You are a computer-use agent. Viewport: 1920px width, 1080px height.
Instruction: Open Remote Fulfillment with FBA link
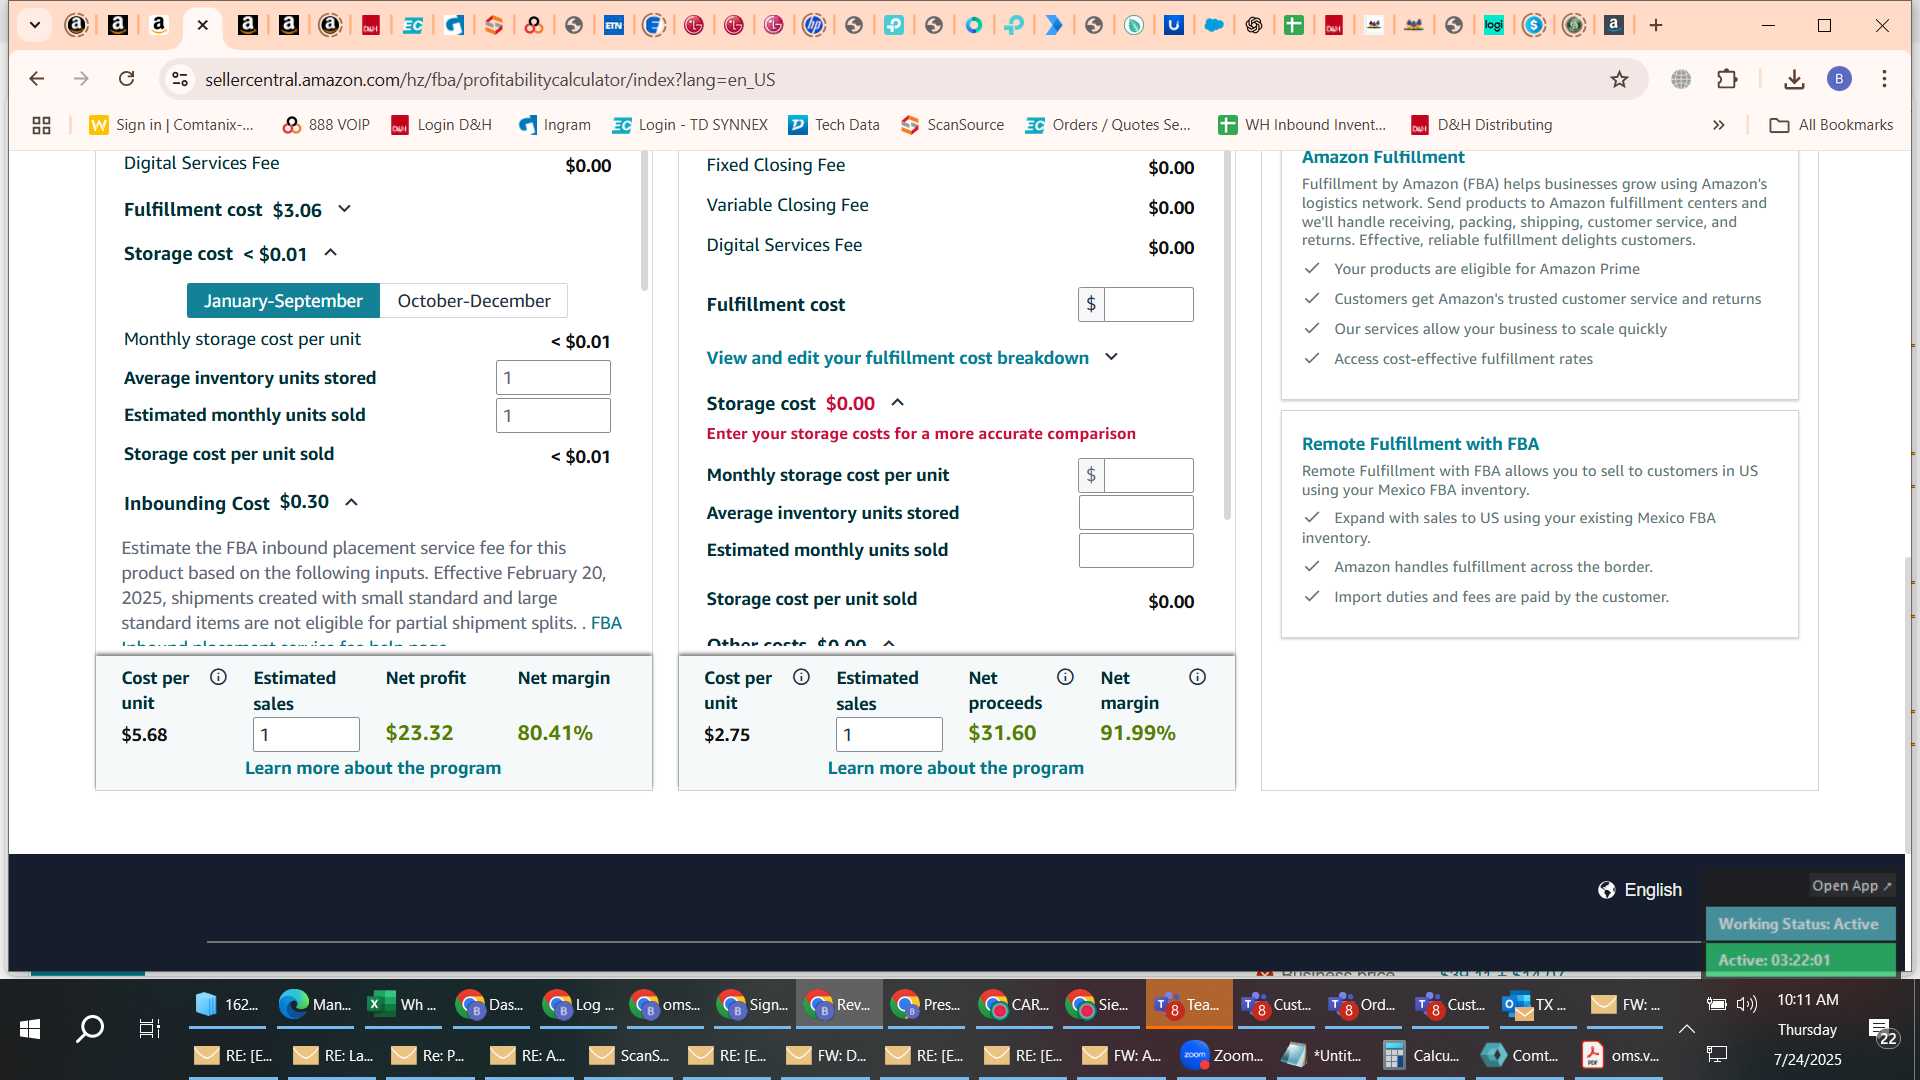[1420, 444]
